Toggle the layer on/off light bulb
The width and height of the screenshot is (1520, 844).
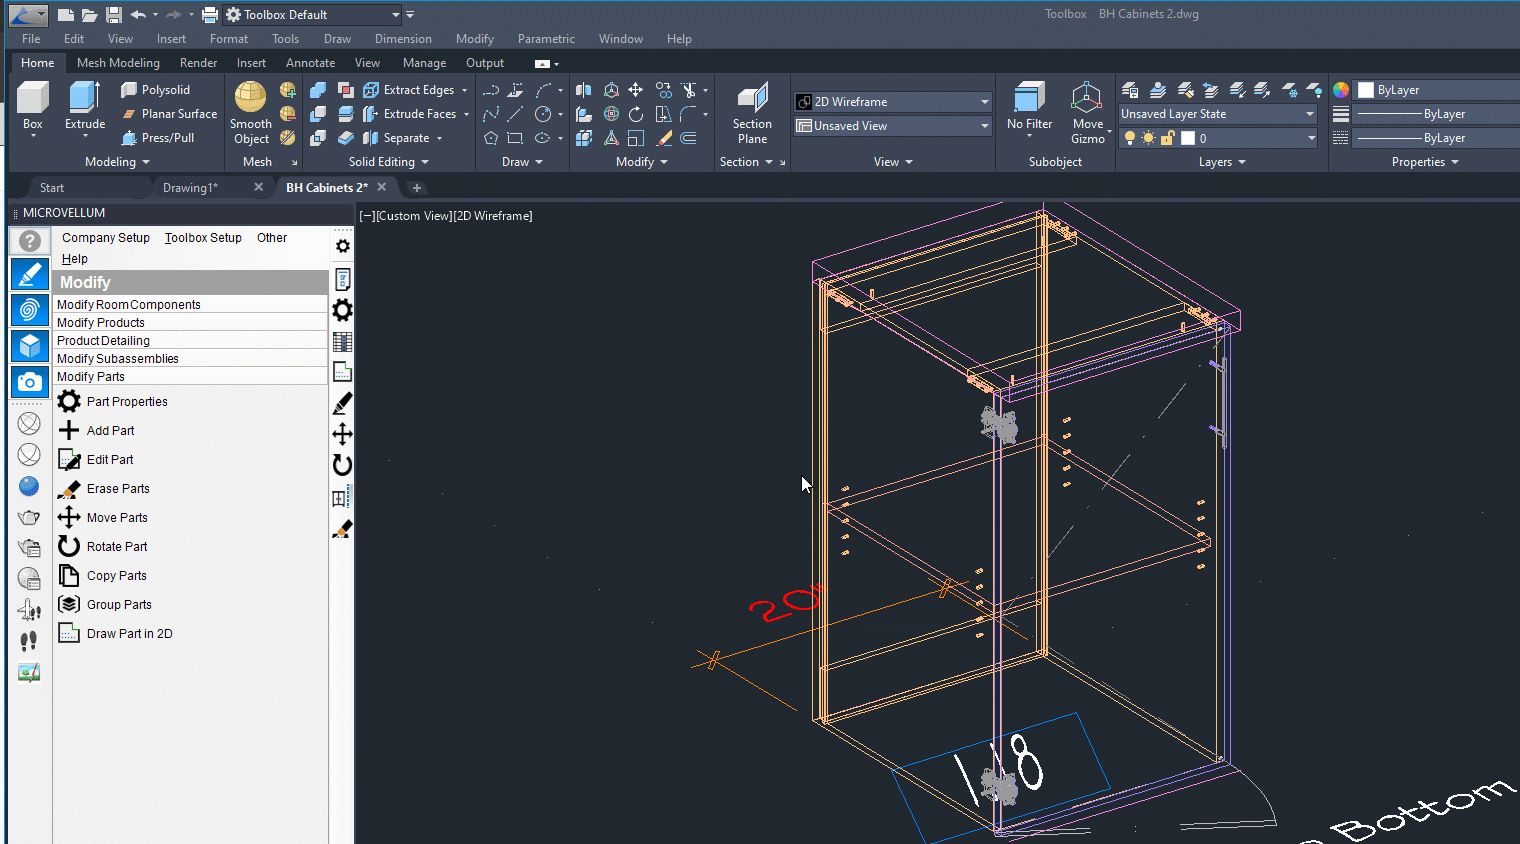(1130, 139)
